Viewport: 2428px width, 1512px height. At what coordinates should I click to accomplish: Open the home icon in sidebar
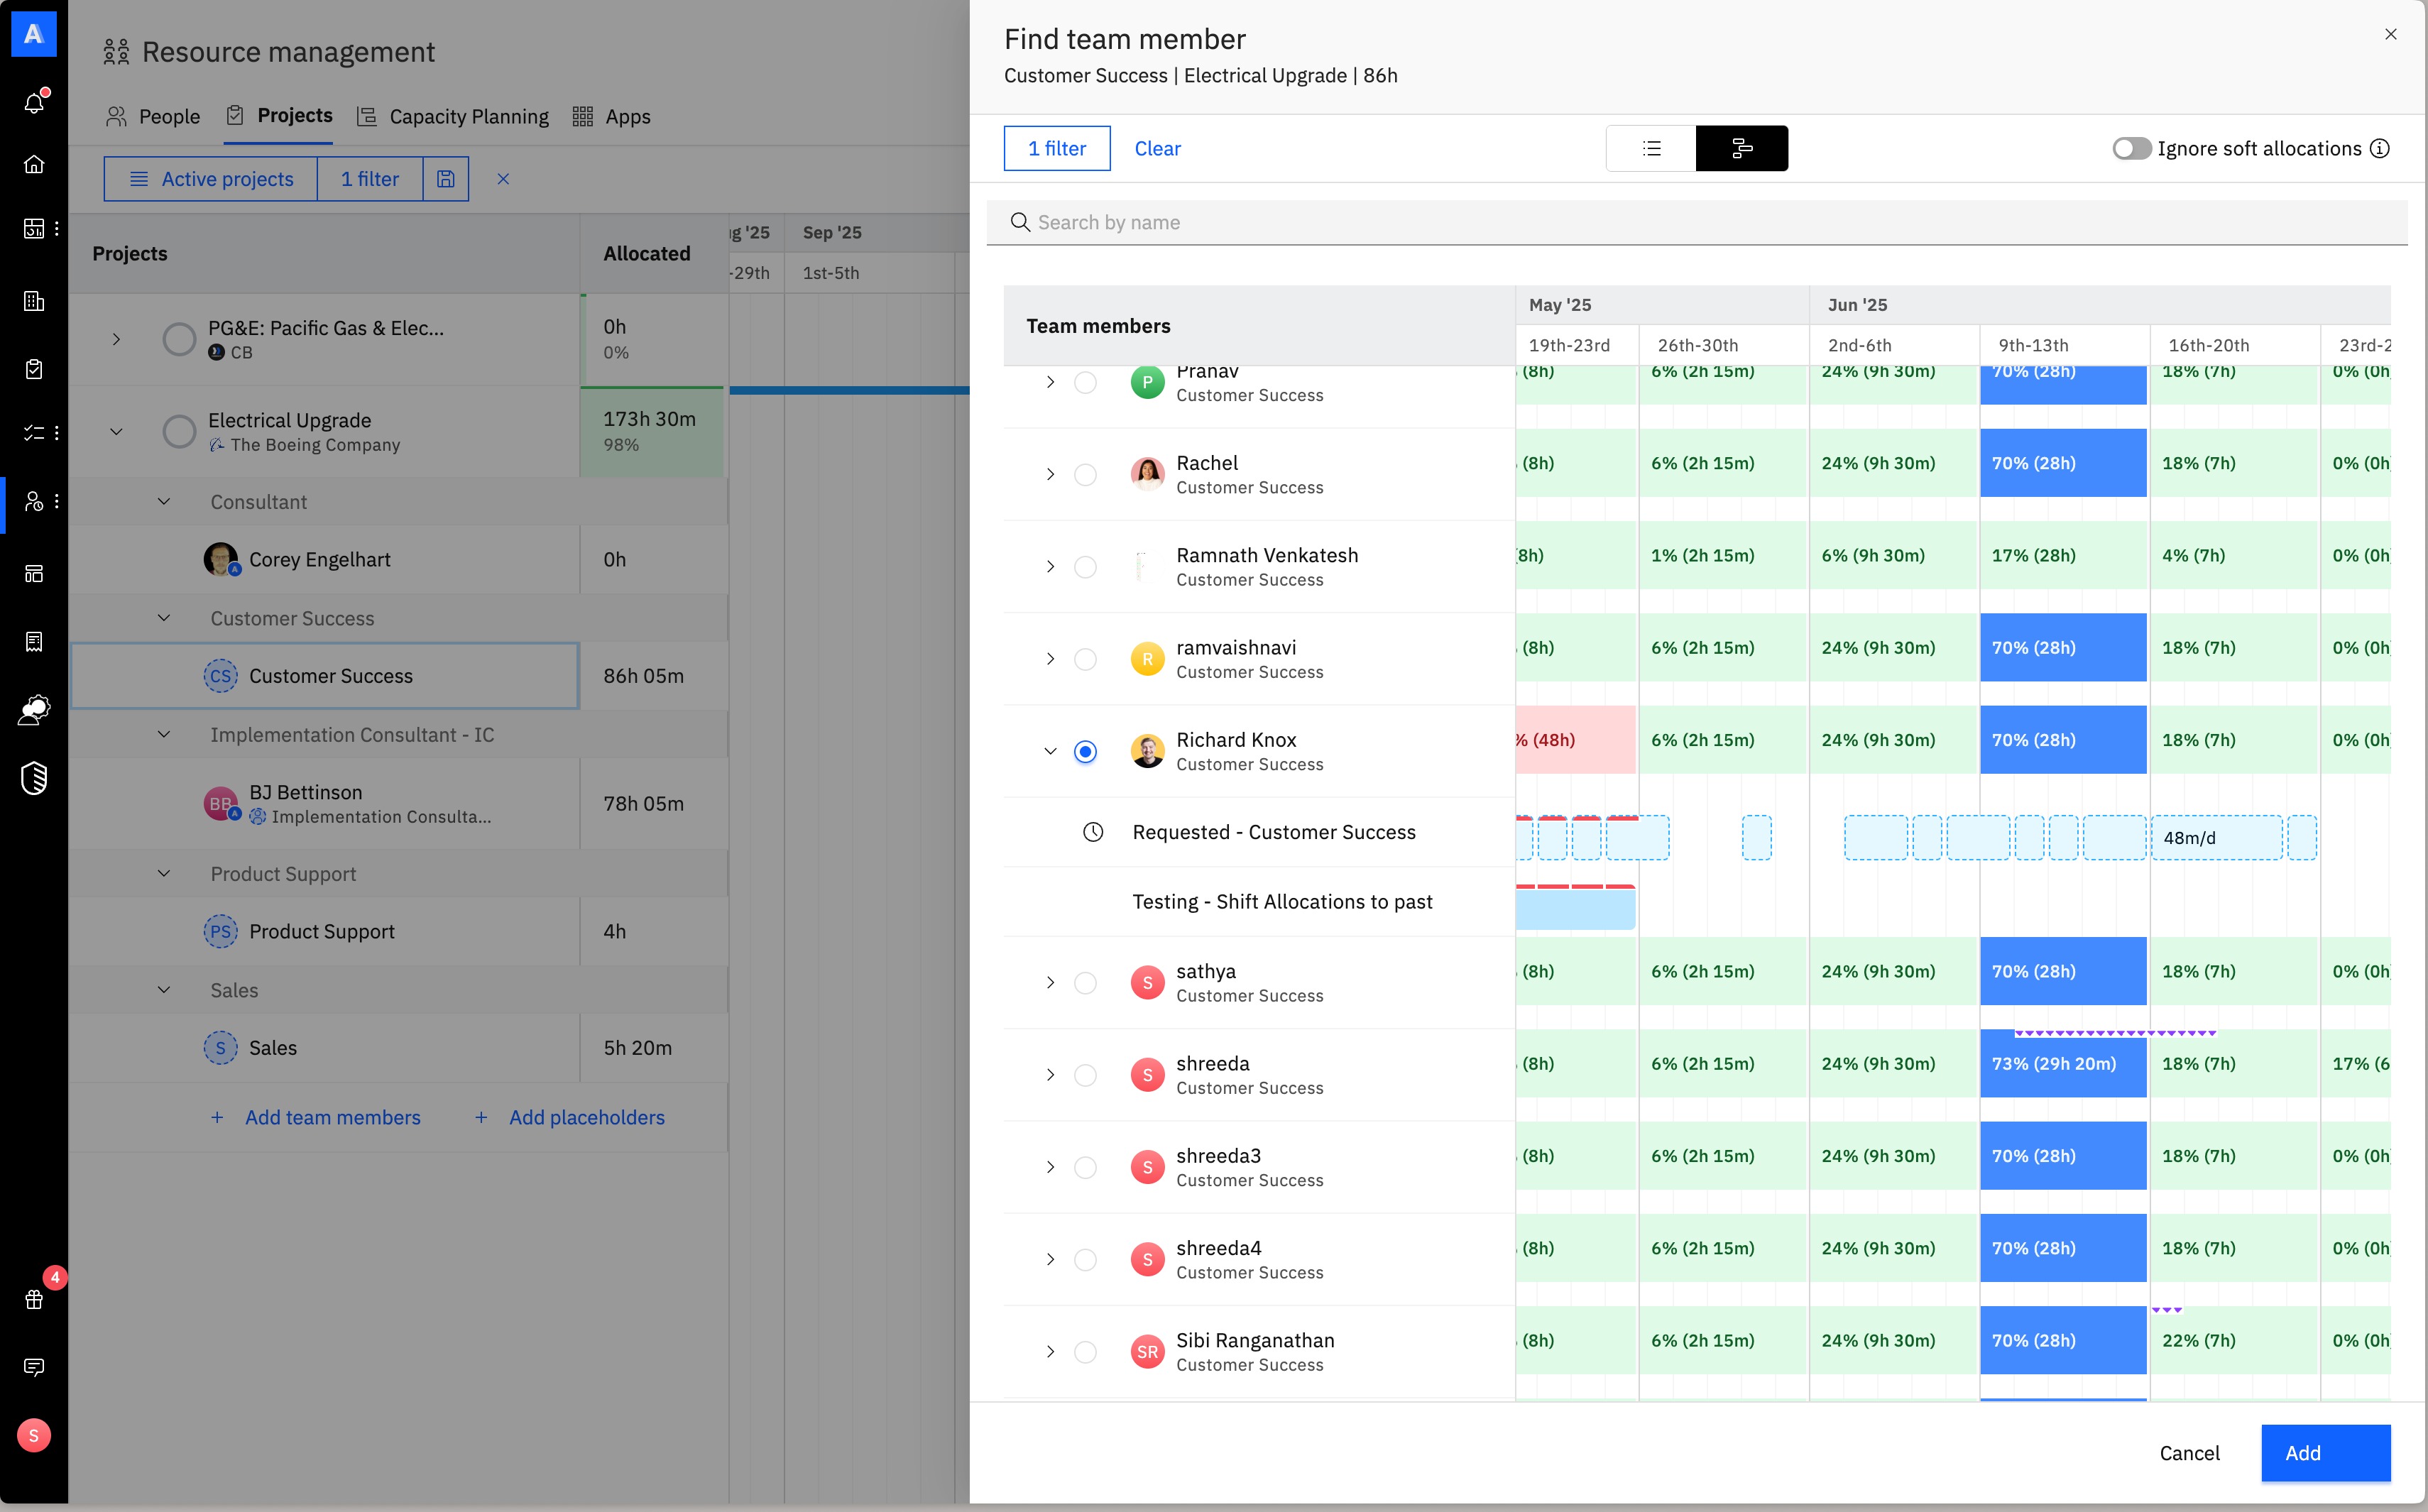pos(34,164)
